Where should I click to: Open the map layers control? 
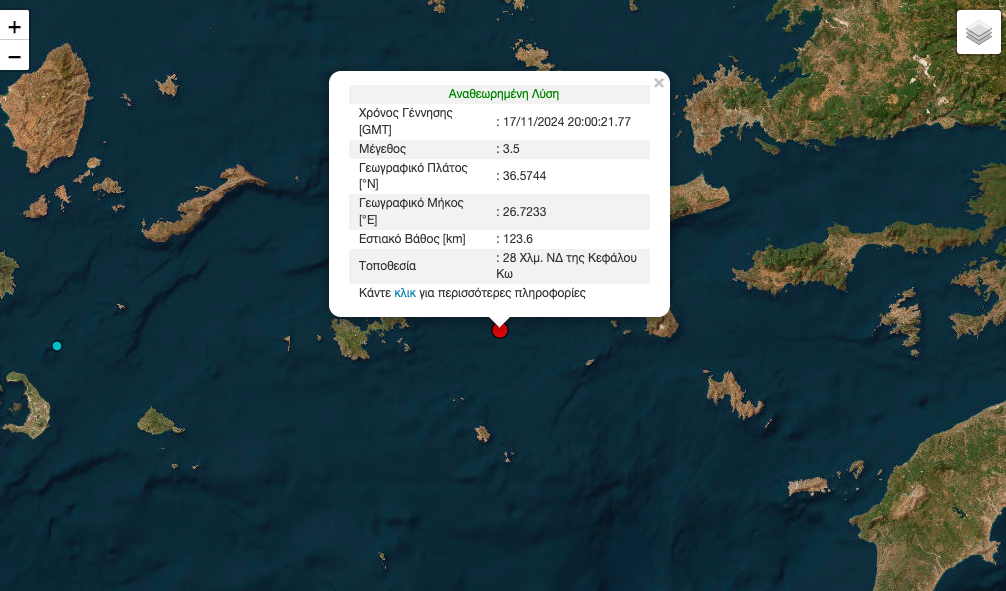(978, 32)
